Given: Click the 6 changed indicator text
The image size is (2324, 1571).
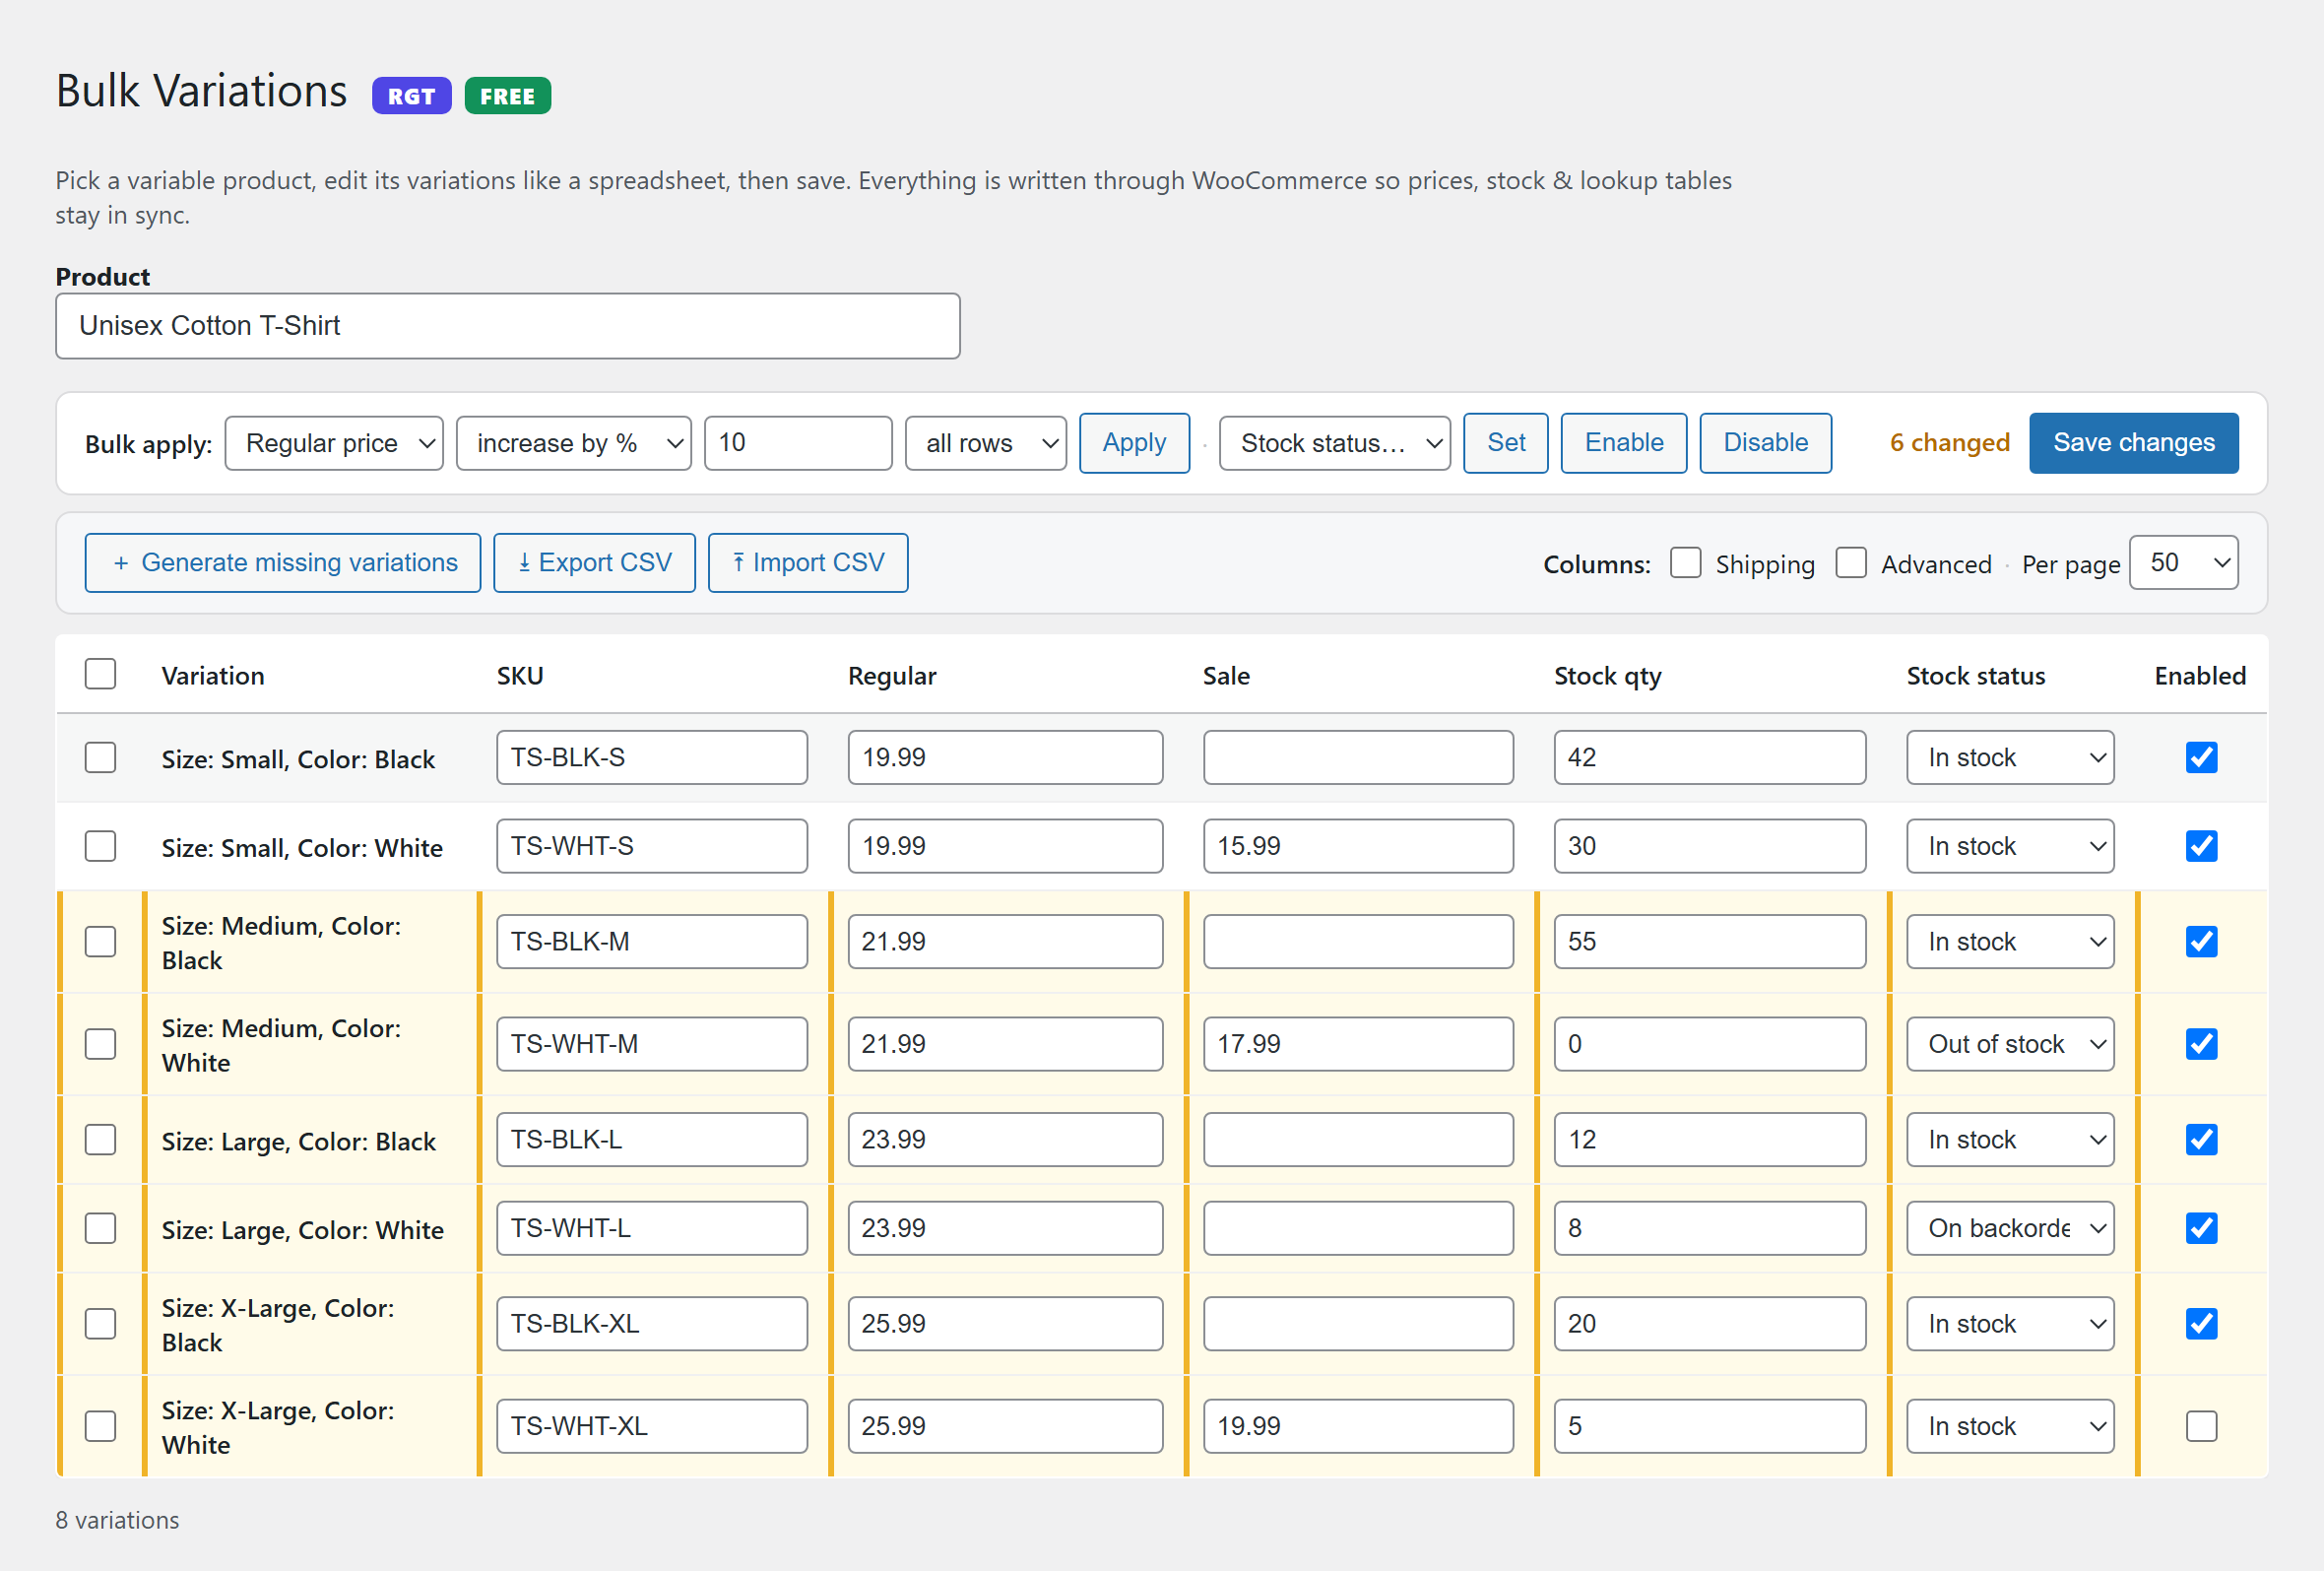Looking at the screenshot, I should (x=1949, y=443).
